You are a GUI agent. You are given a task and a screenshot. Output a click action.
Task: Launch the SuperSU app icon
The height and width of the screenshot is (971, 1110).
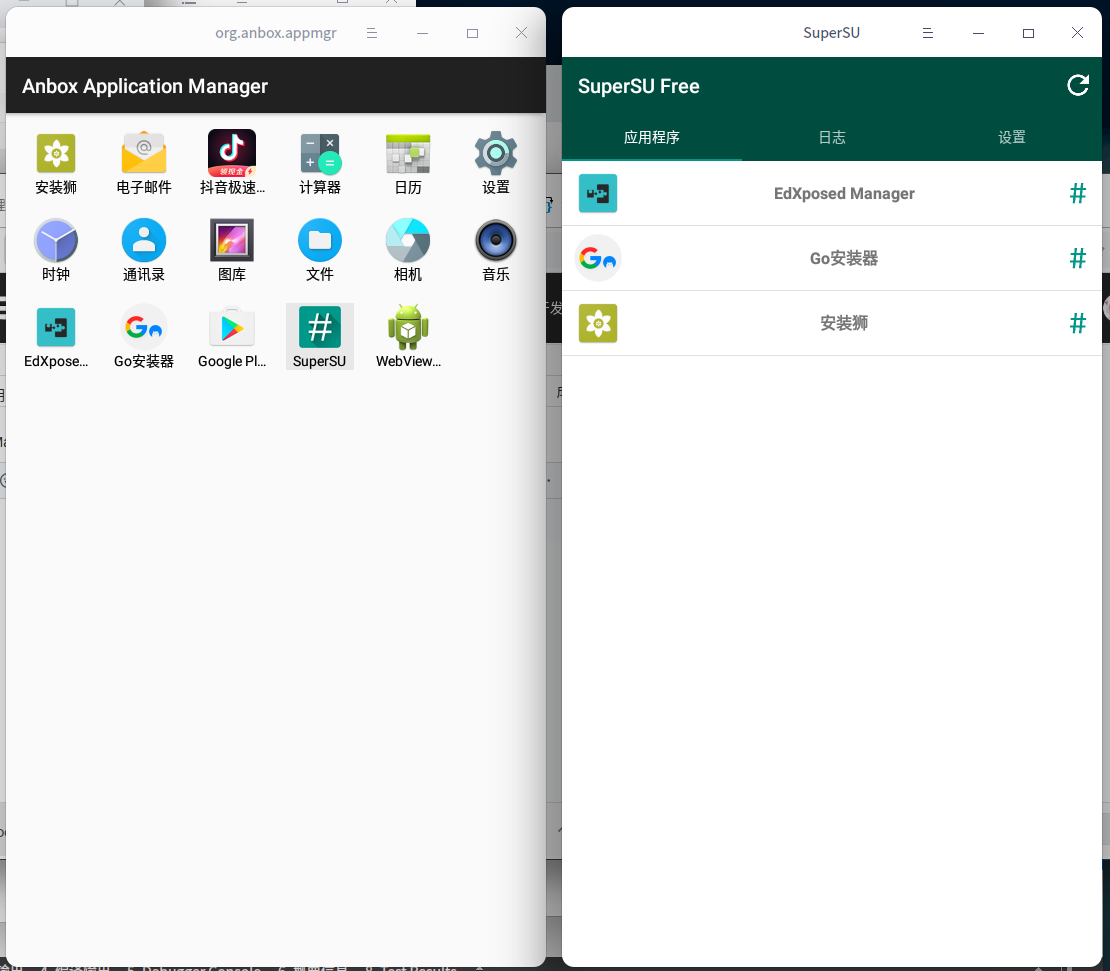pyautogui.click(x=320, y=338)
